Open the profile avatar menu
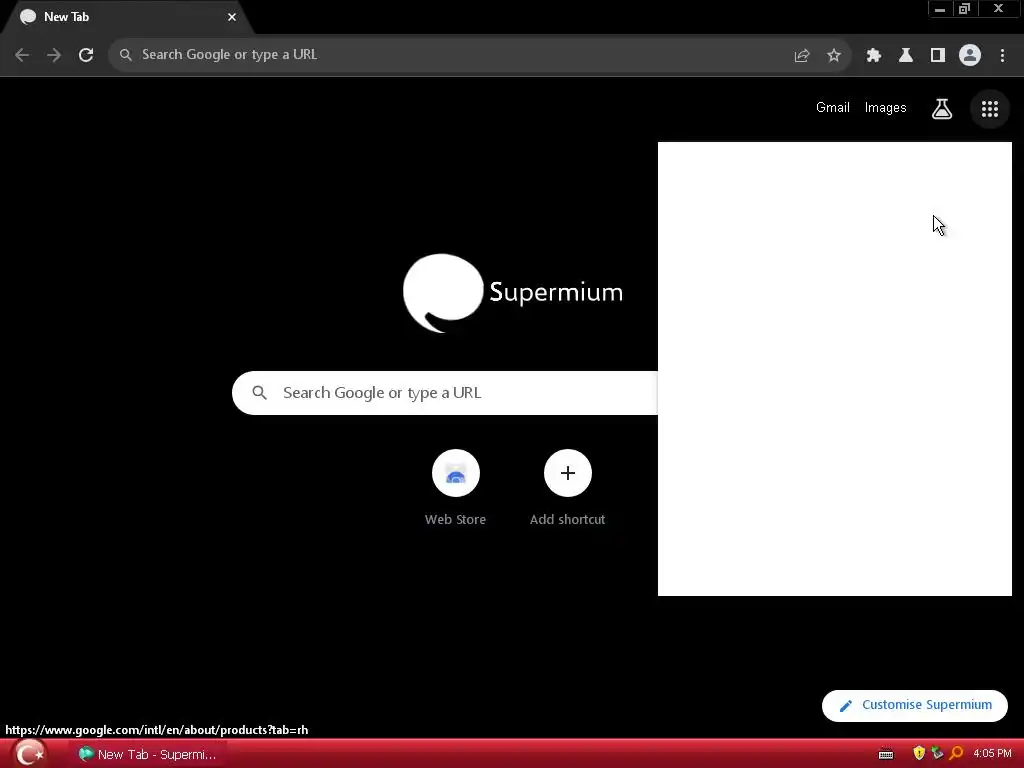1024x768 pixels. (x=969, y=56)
